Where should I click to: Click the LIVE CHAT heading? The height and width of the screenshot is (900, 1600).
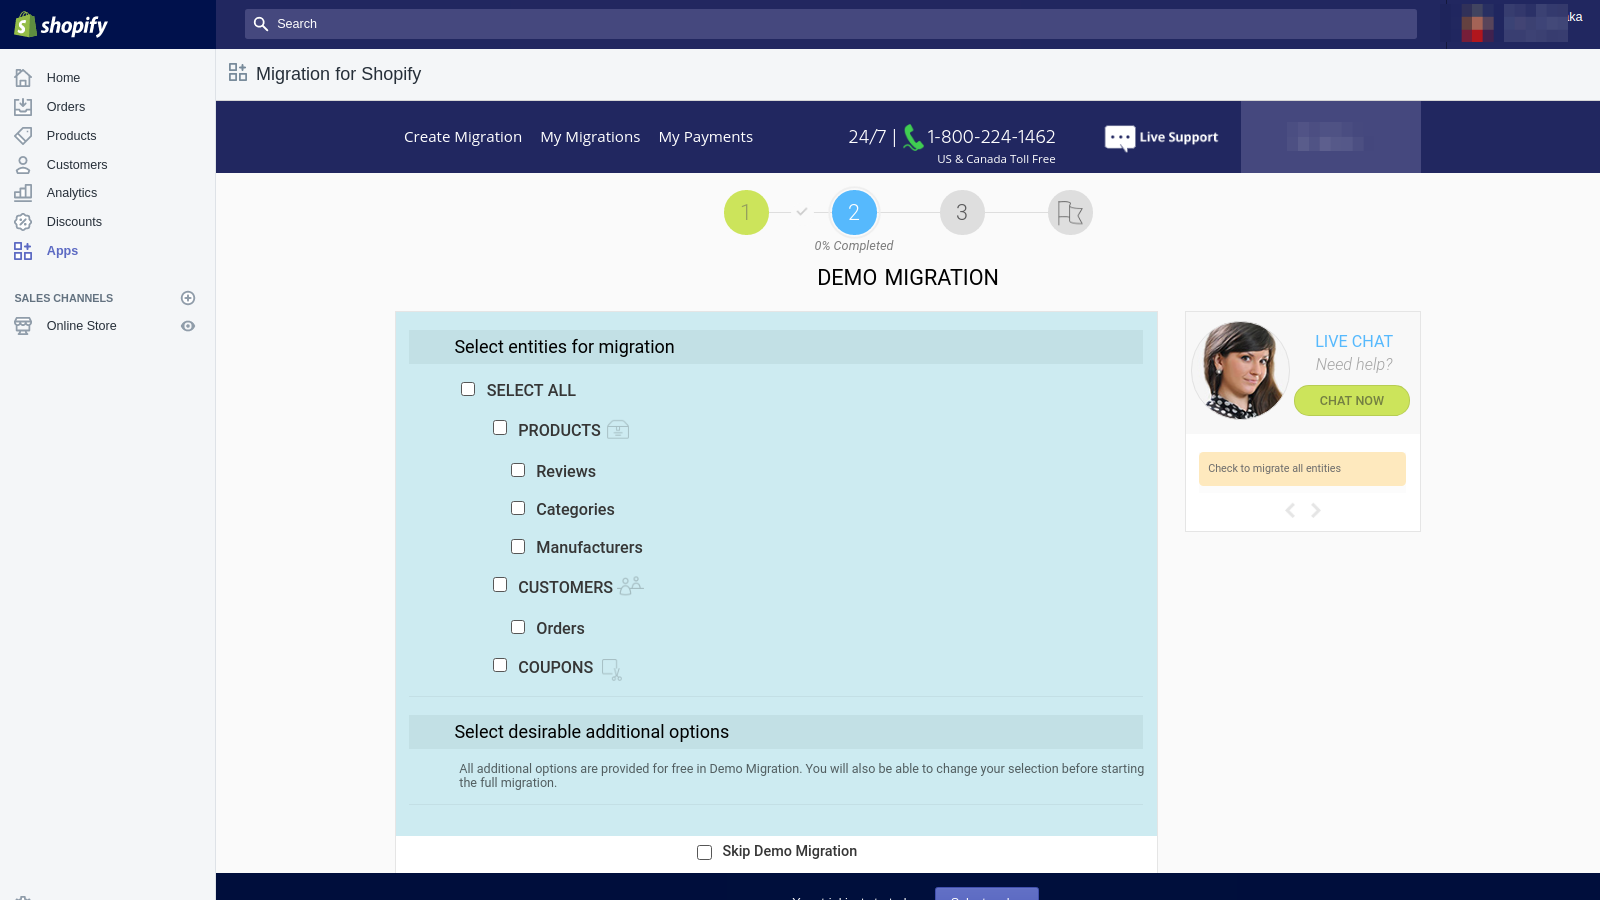click(1354, 341)
